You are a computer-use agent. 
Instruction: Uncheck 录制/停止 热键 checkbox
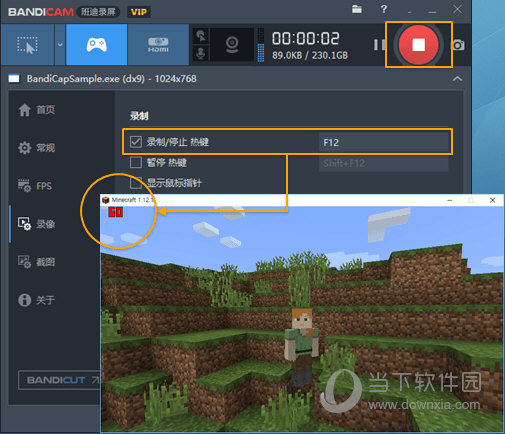pos(136,142)
